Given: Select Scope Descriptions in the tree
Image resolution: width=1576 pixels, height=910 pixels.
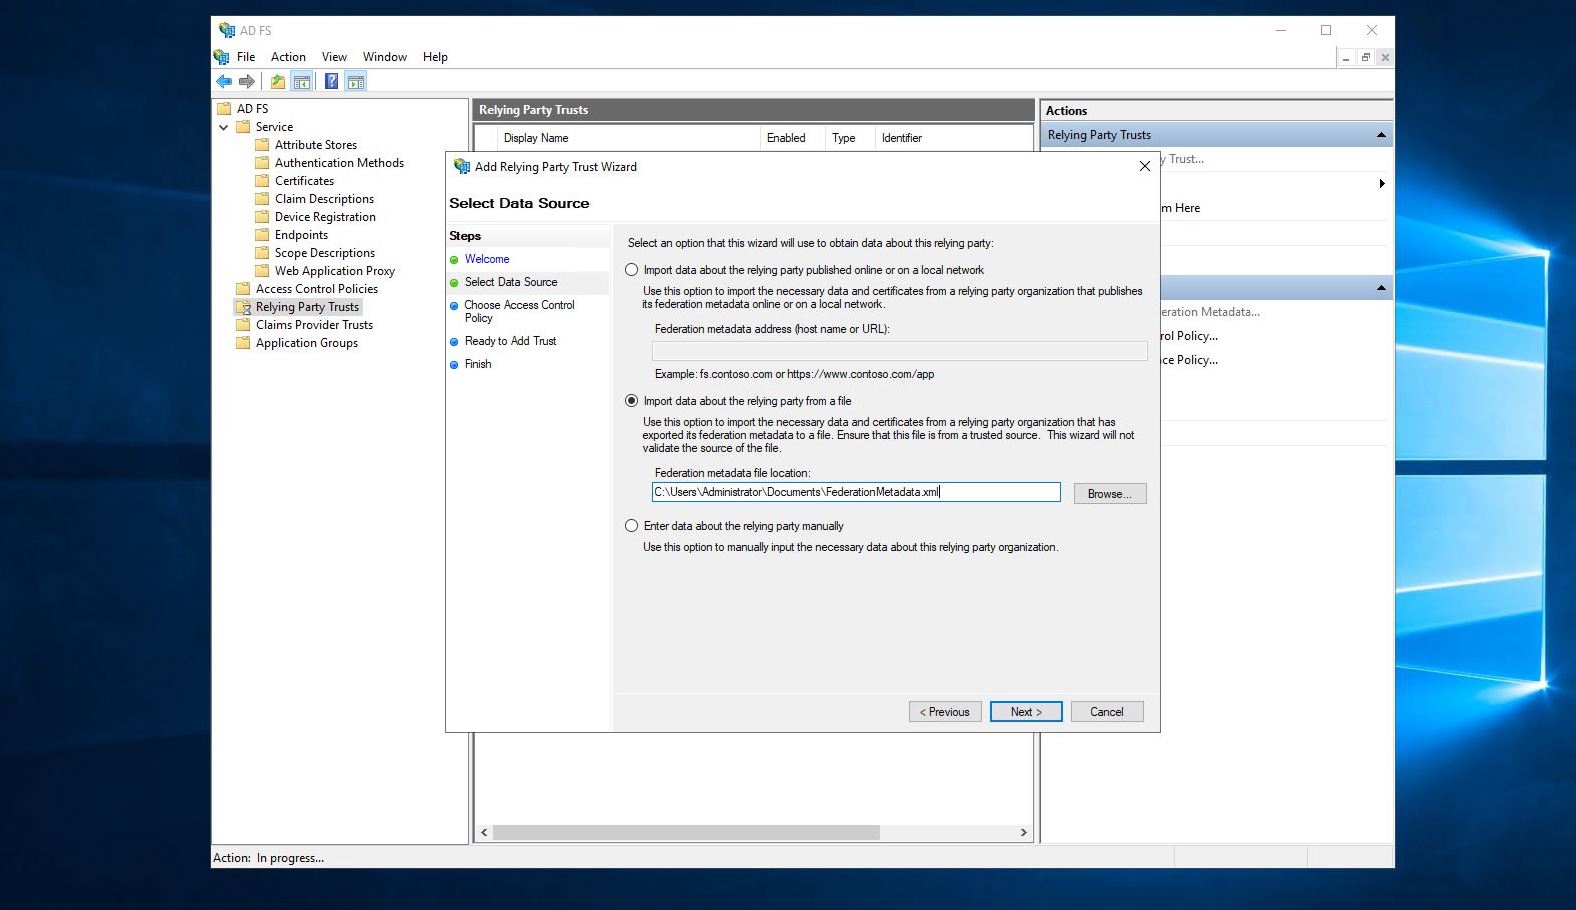Looking at the screenshot, I should 325,253.
